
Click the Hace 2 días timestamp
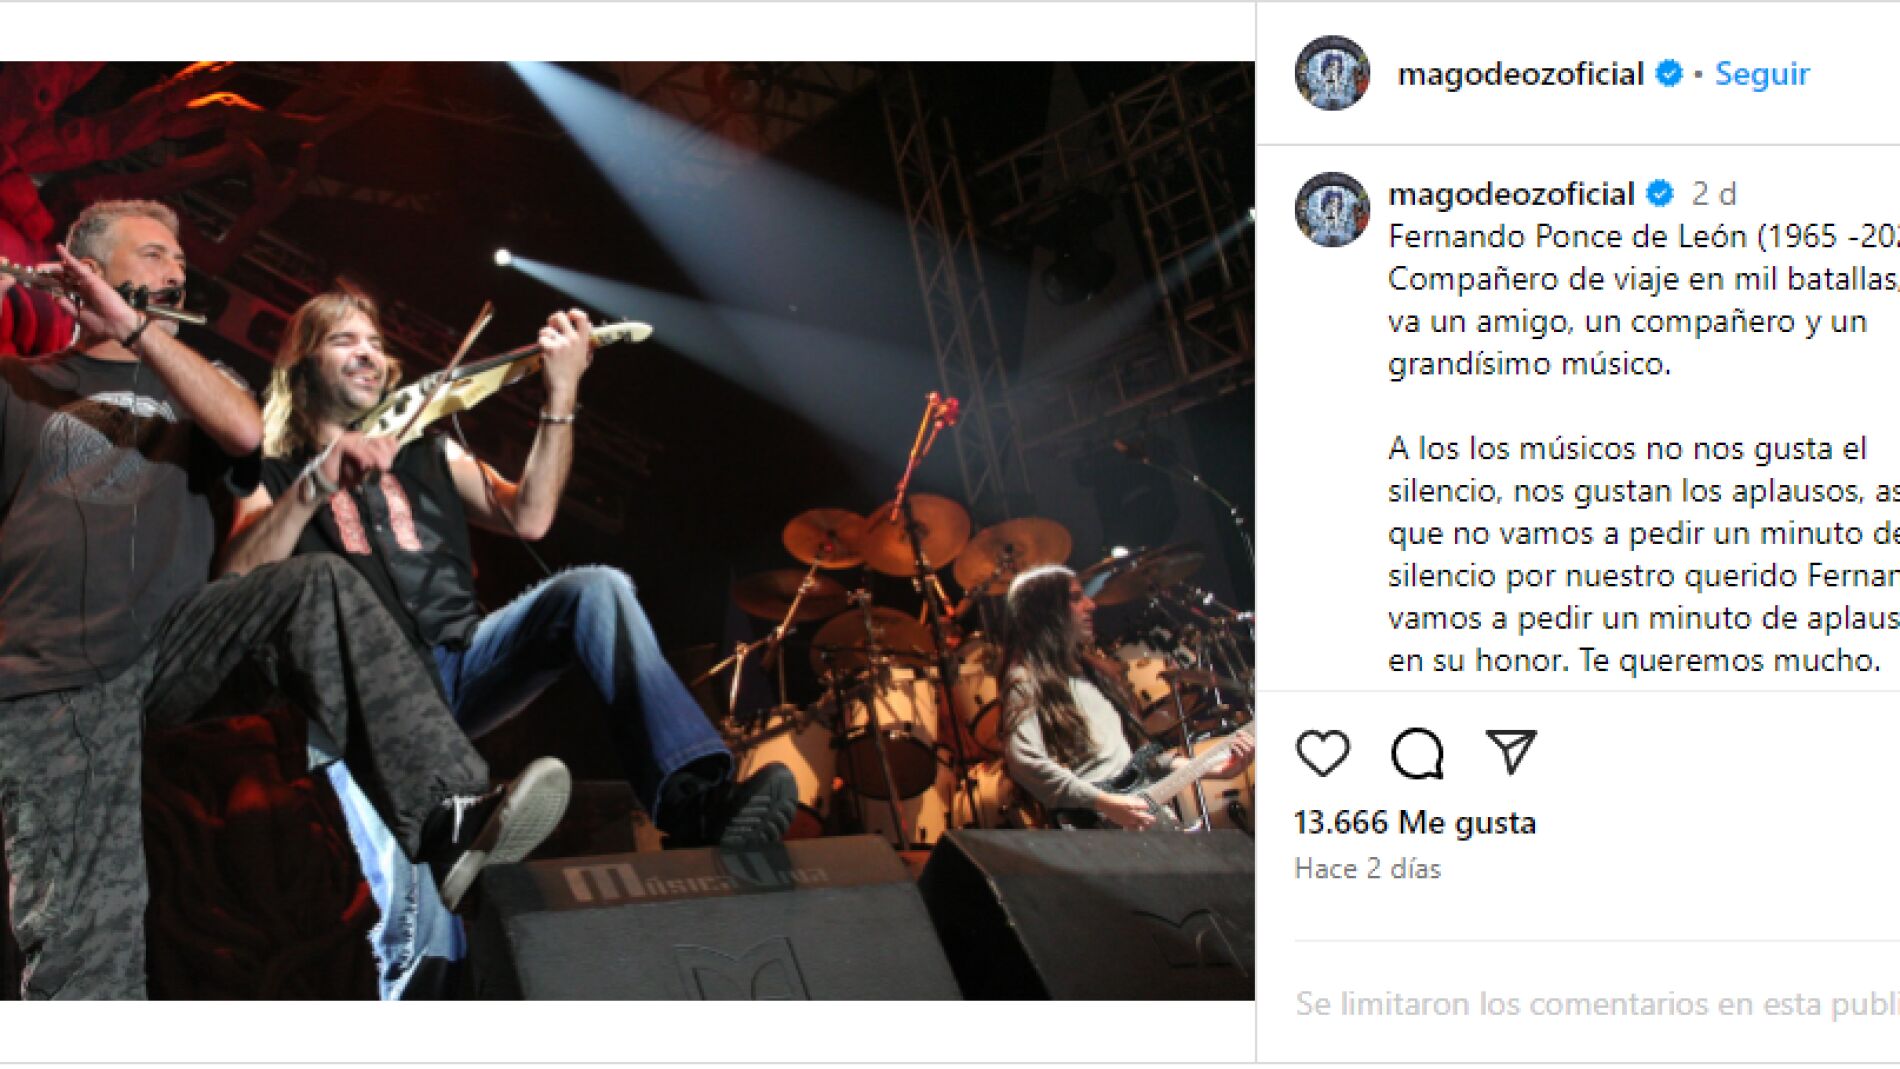click(1367, 868)
